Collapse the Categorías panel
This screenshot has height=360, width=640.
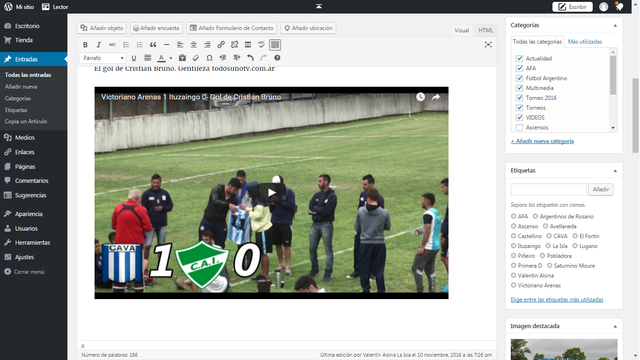coord(615,25)
